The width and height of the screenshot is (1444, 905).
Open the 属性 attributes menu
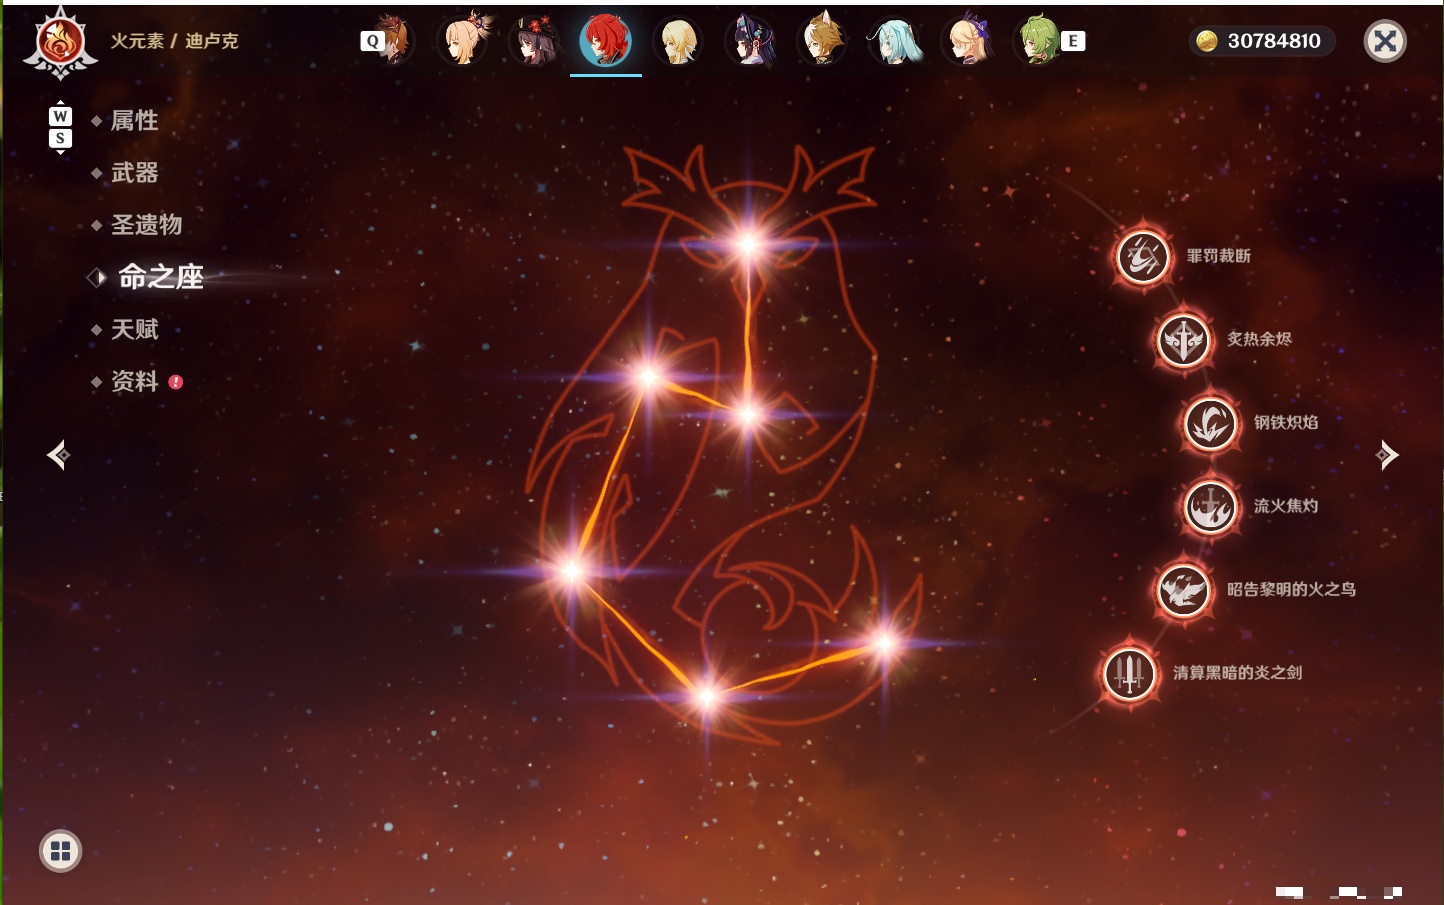click(x=134, y=121)
